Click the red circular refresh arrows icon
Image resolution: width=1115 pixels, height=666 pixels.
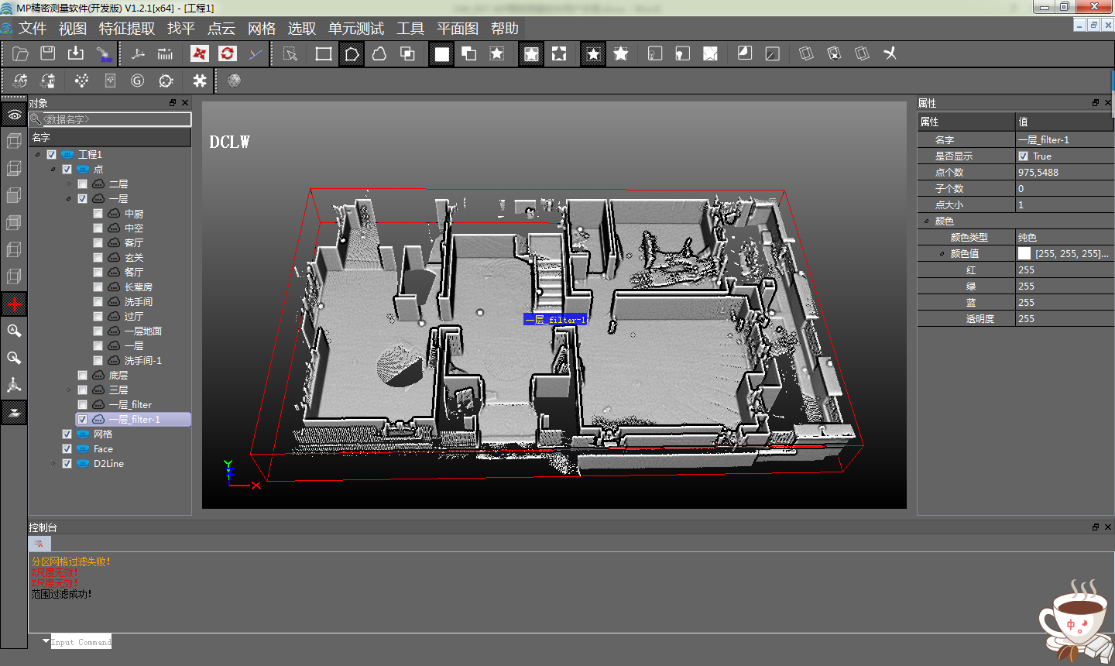pos(227,53)
